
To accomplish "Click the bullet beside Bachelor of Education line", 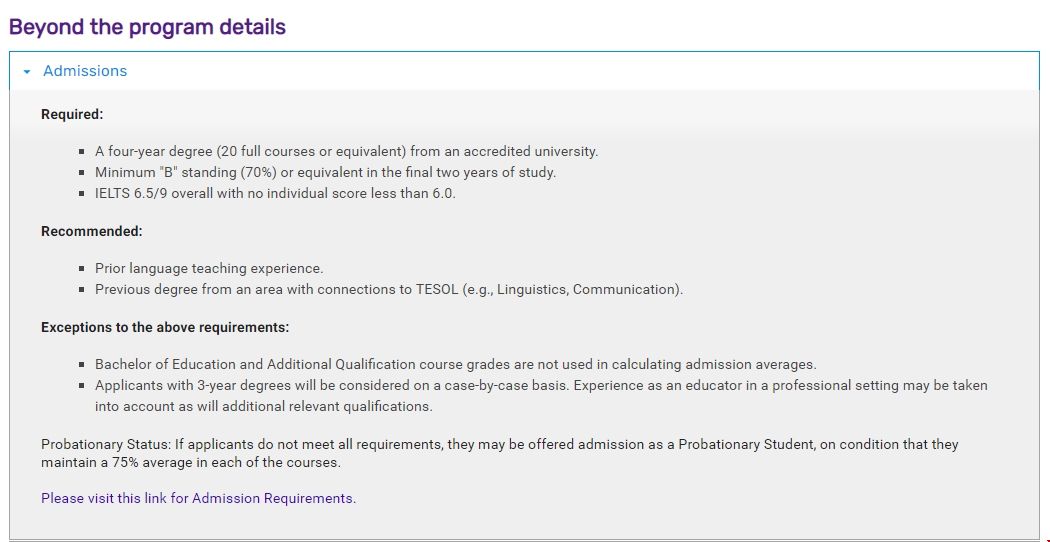I will click(x=82, y=365).
